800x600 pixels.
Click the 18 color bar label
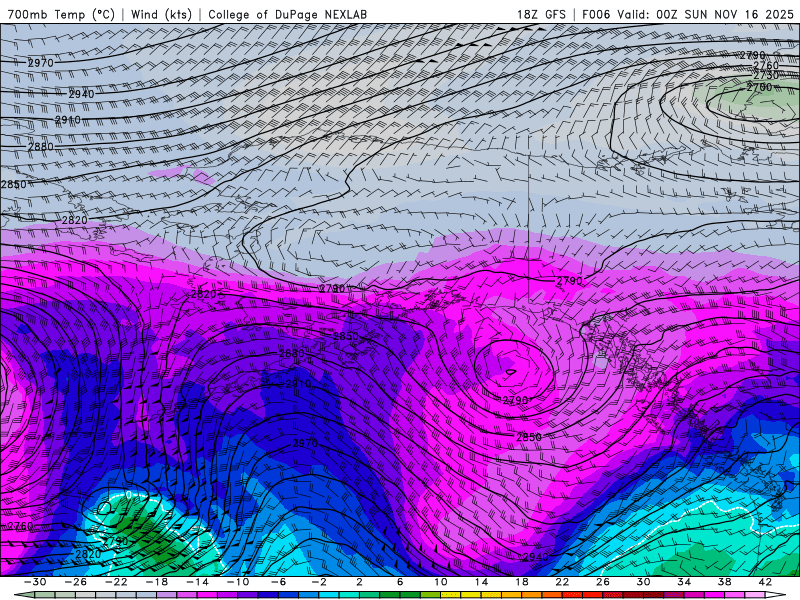521,582
